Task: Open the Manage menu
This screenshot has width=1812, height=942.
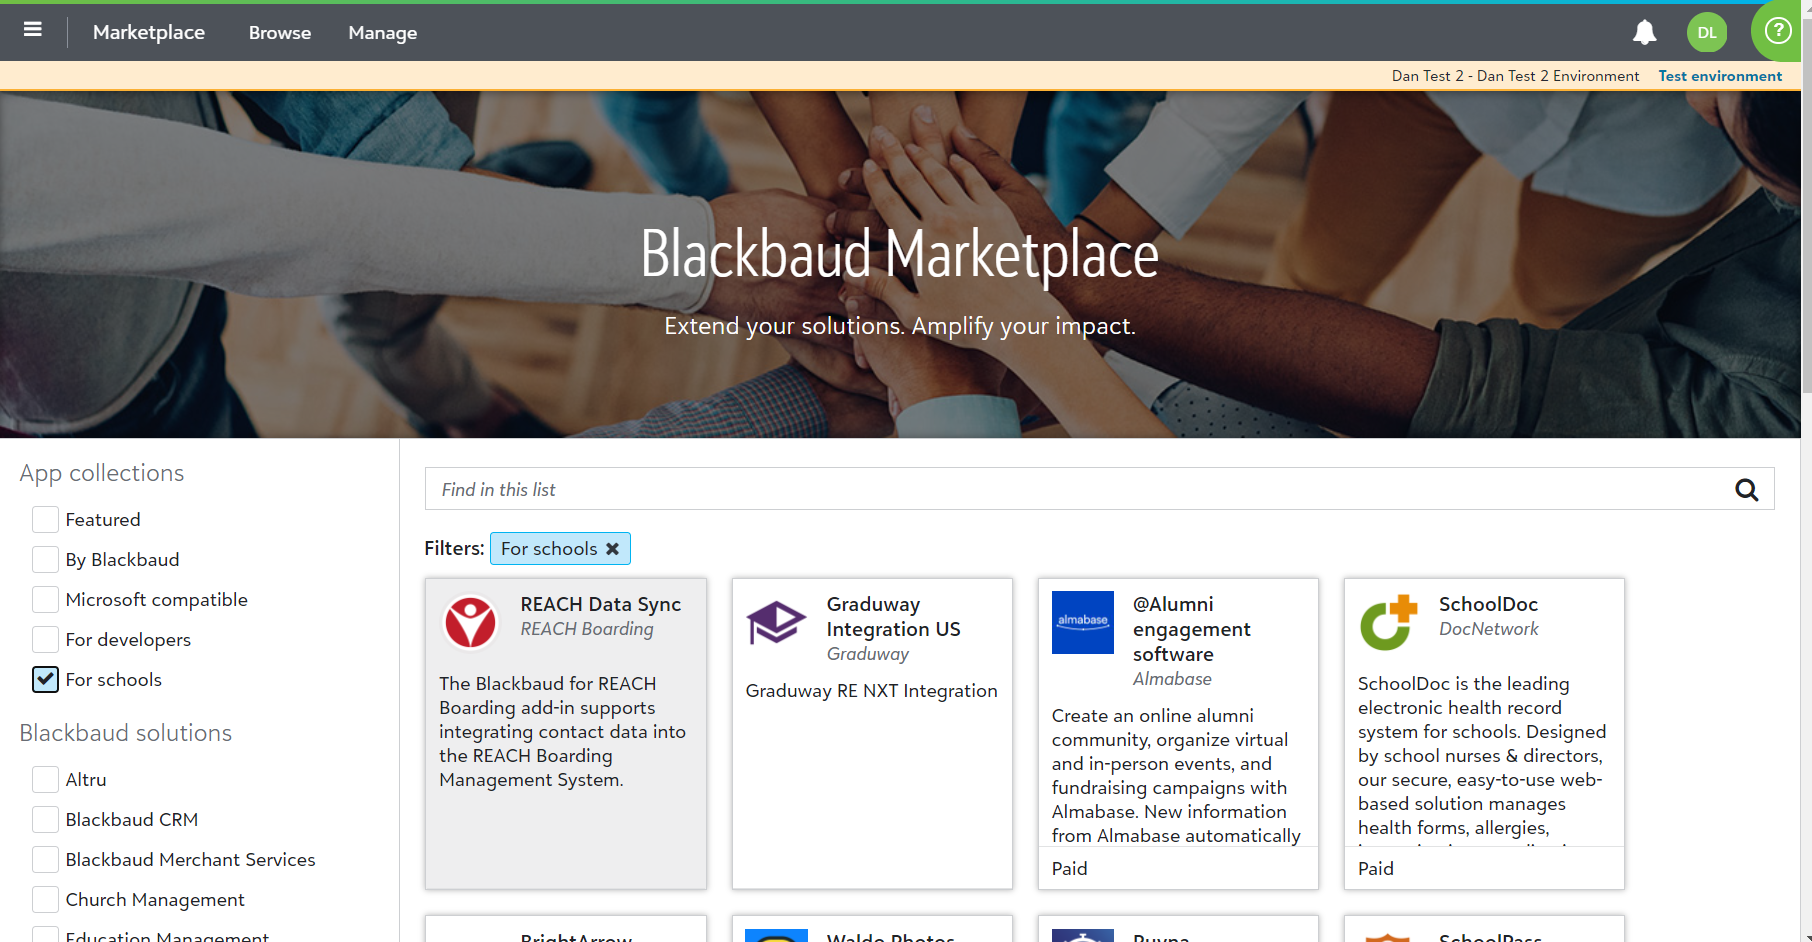Action: [383, 33]
